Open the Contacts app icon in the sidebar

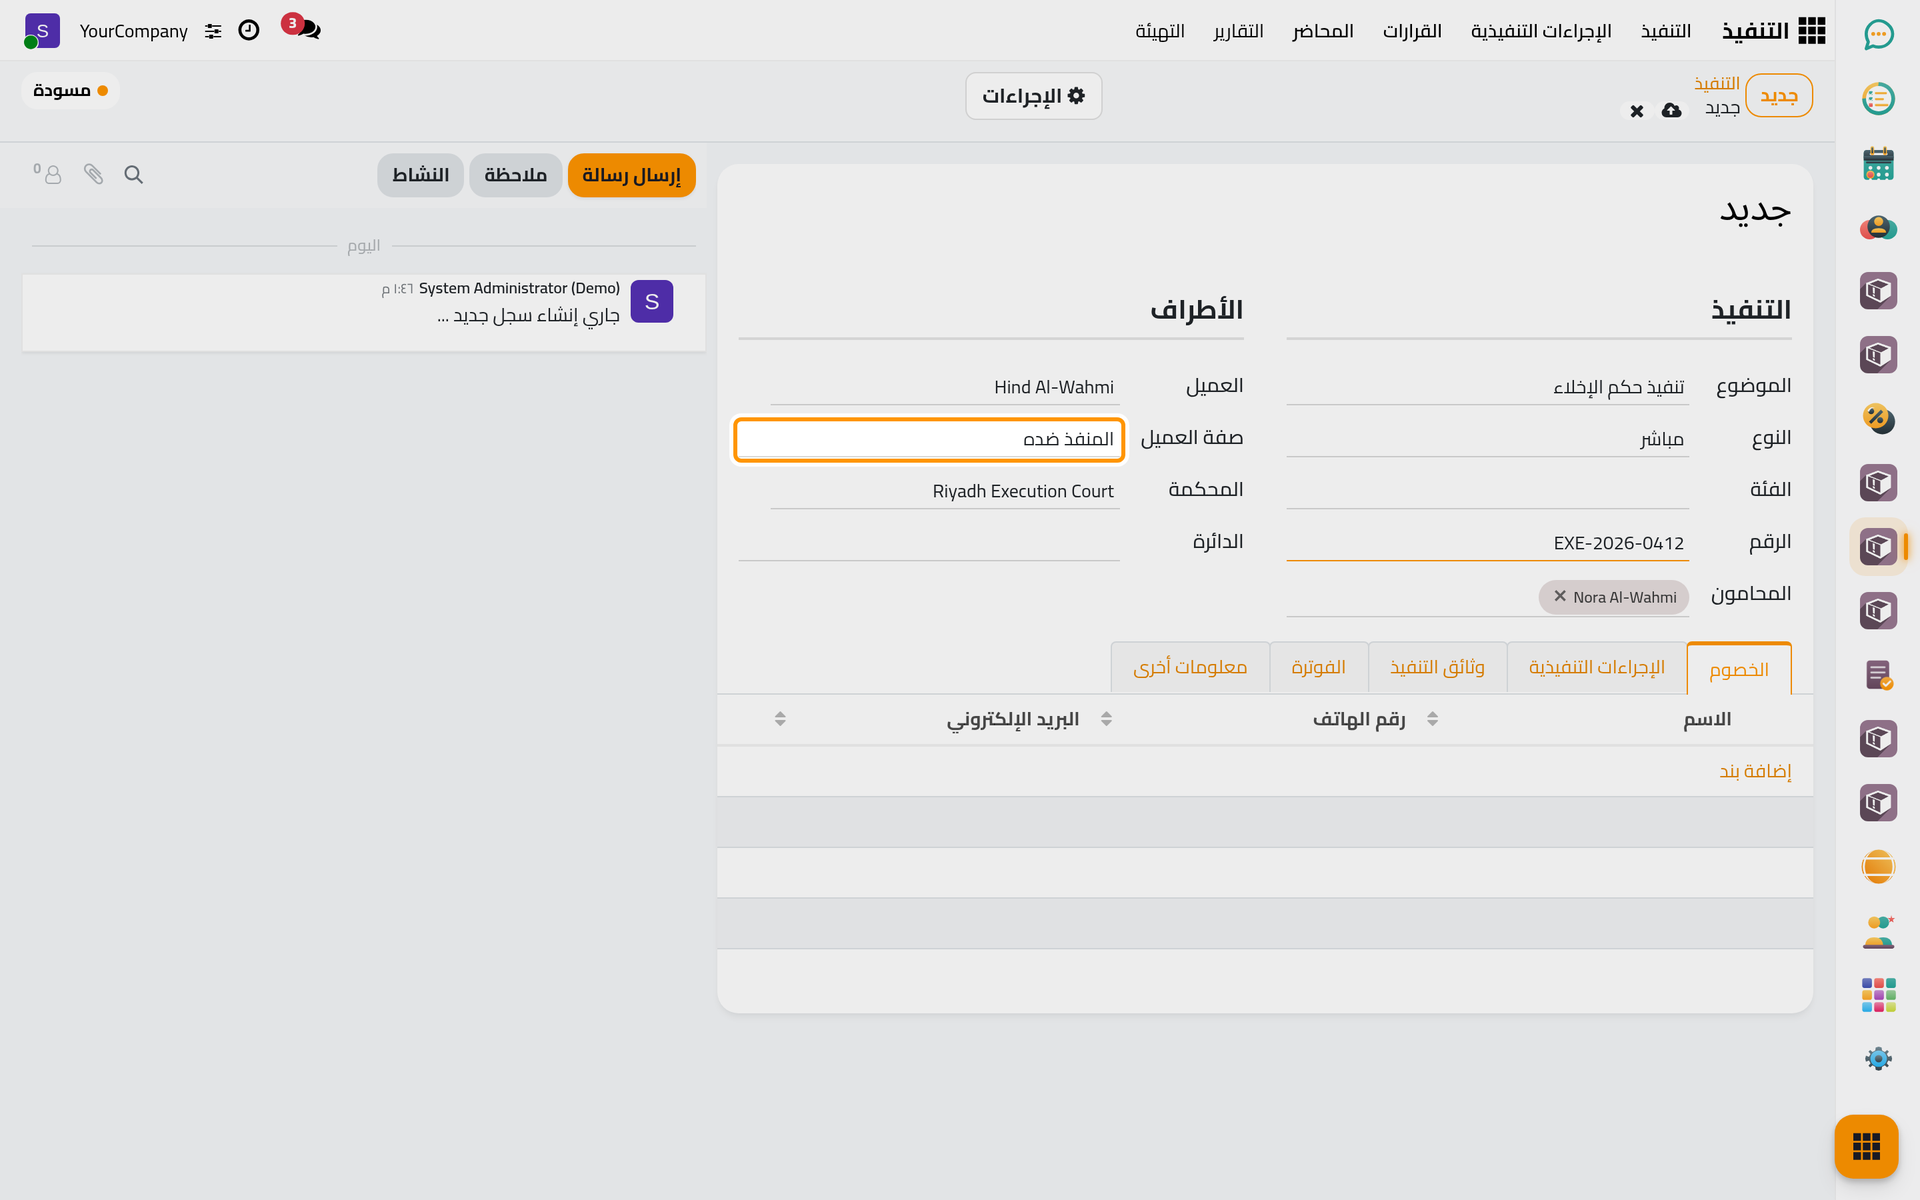coord(1878,227)
